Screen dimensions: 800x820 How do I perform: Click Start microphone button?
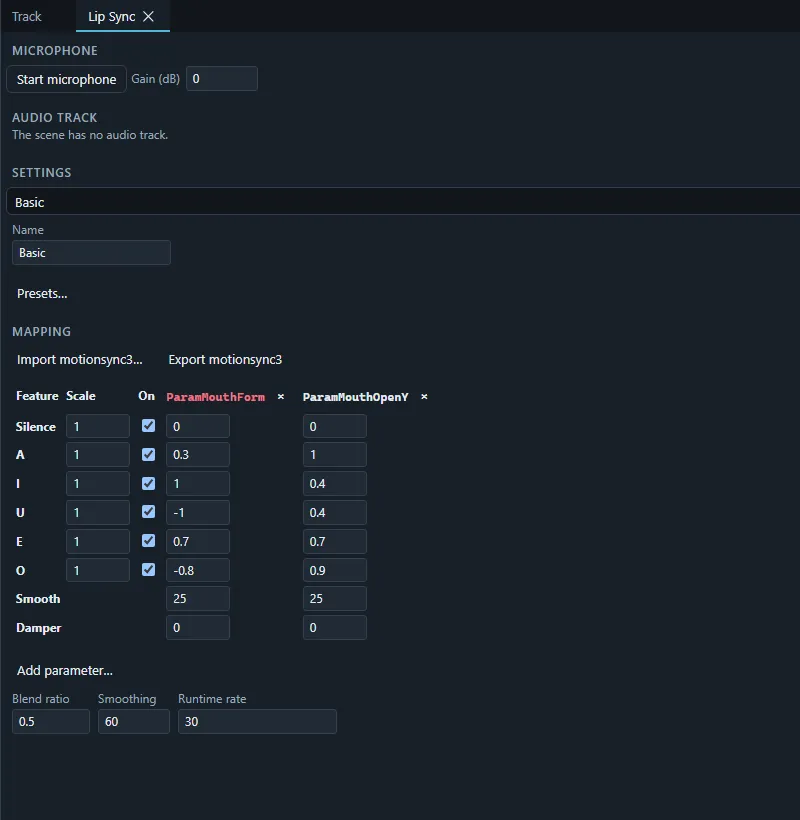(x=66, y=79)
